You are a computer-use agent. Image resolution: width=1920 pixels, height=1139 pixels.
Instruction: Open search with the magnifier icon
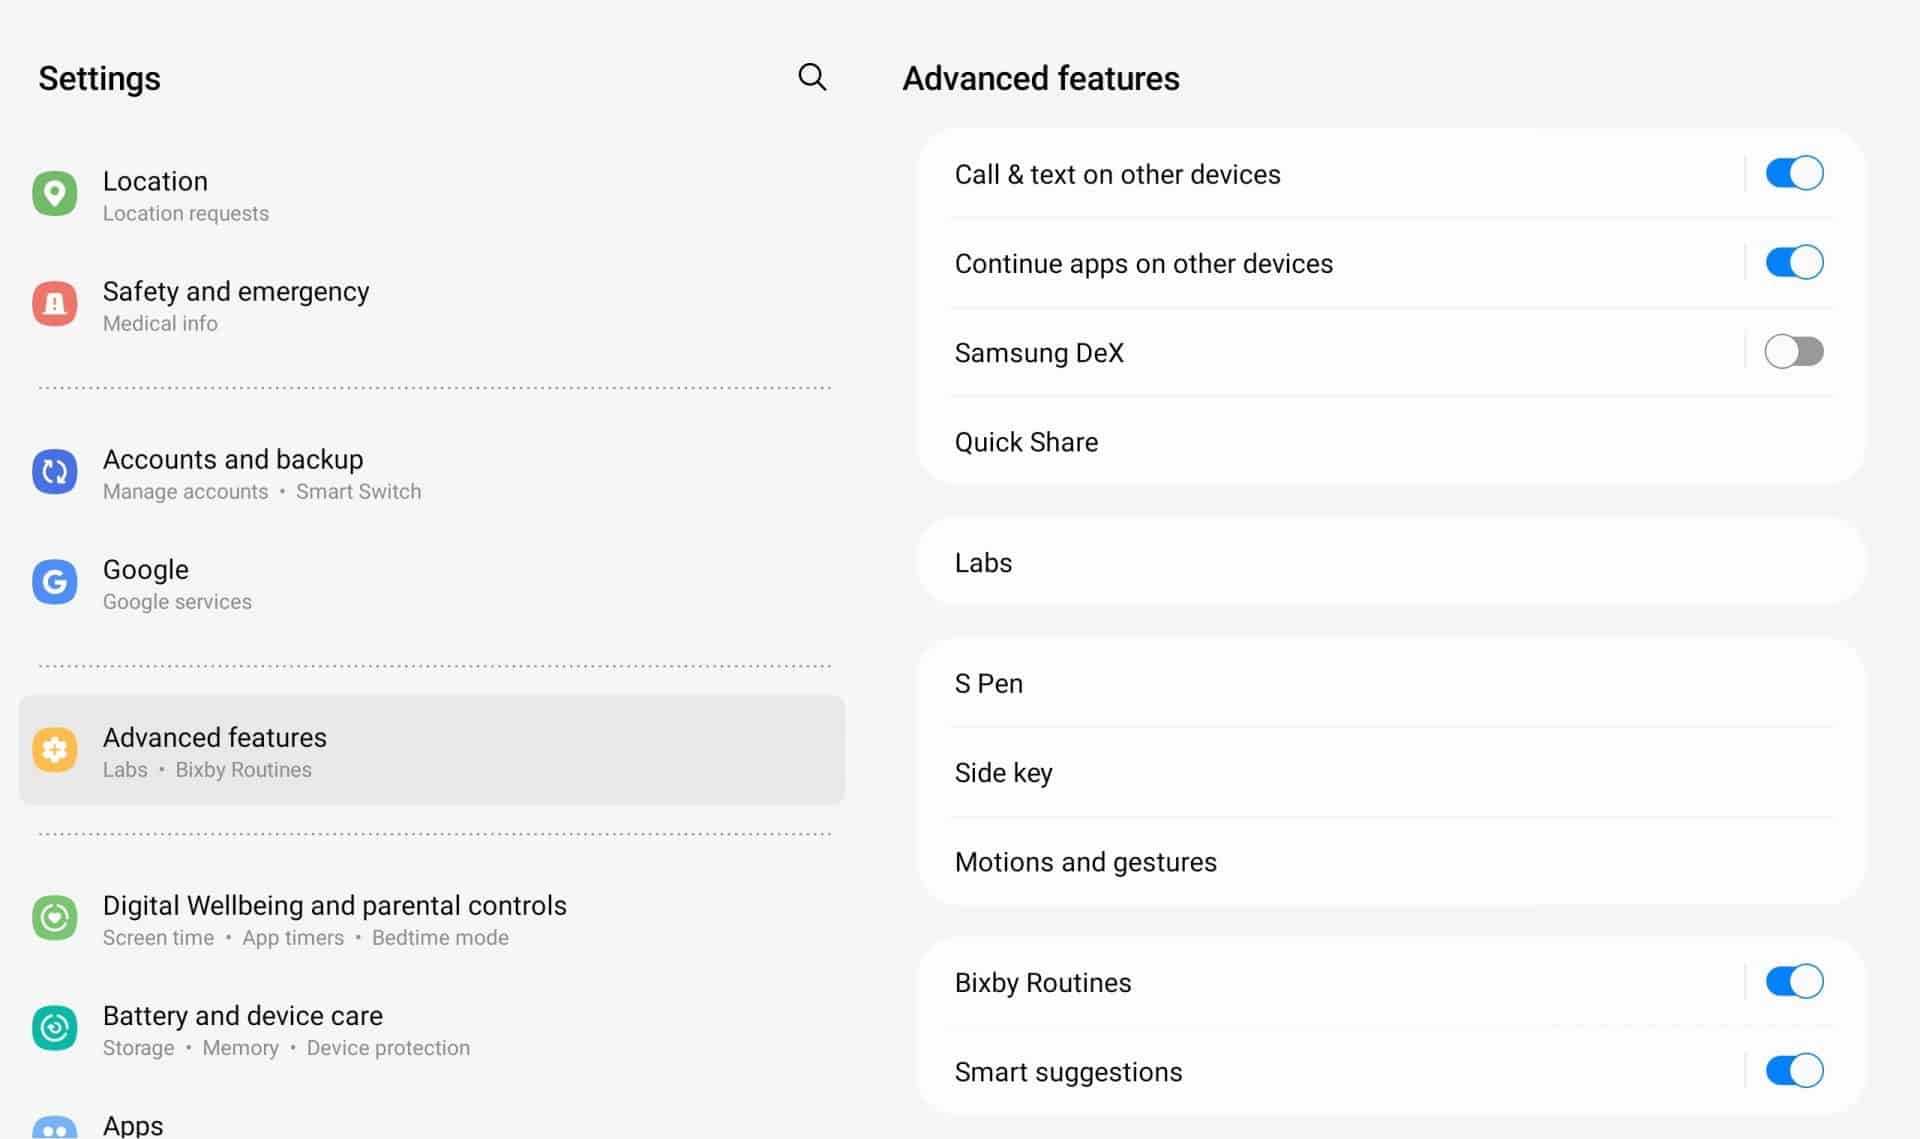(x=811, y=77)
